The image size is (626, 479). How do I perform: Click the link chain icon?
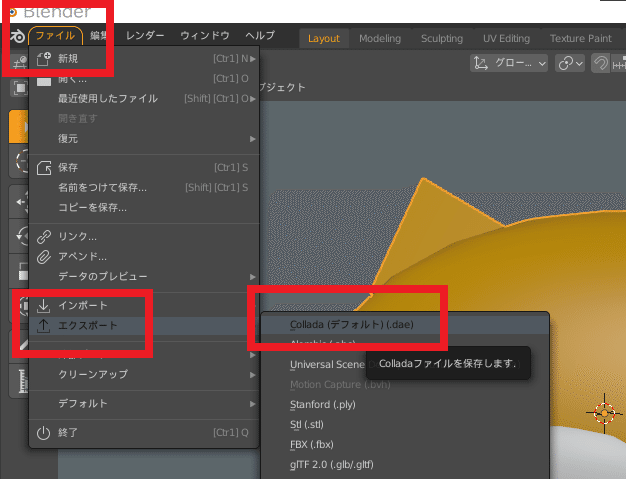44,236
